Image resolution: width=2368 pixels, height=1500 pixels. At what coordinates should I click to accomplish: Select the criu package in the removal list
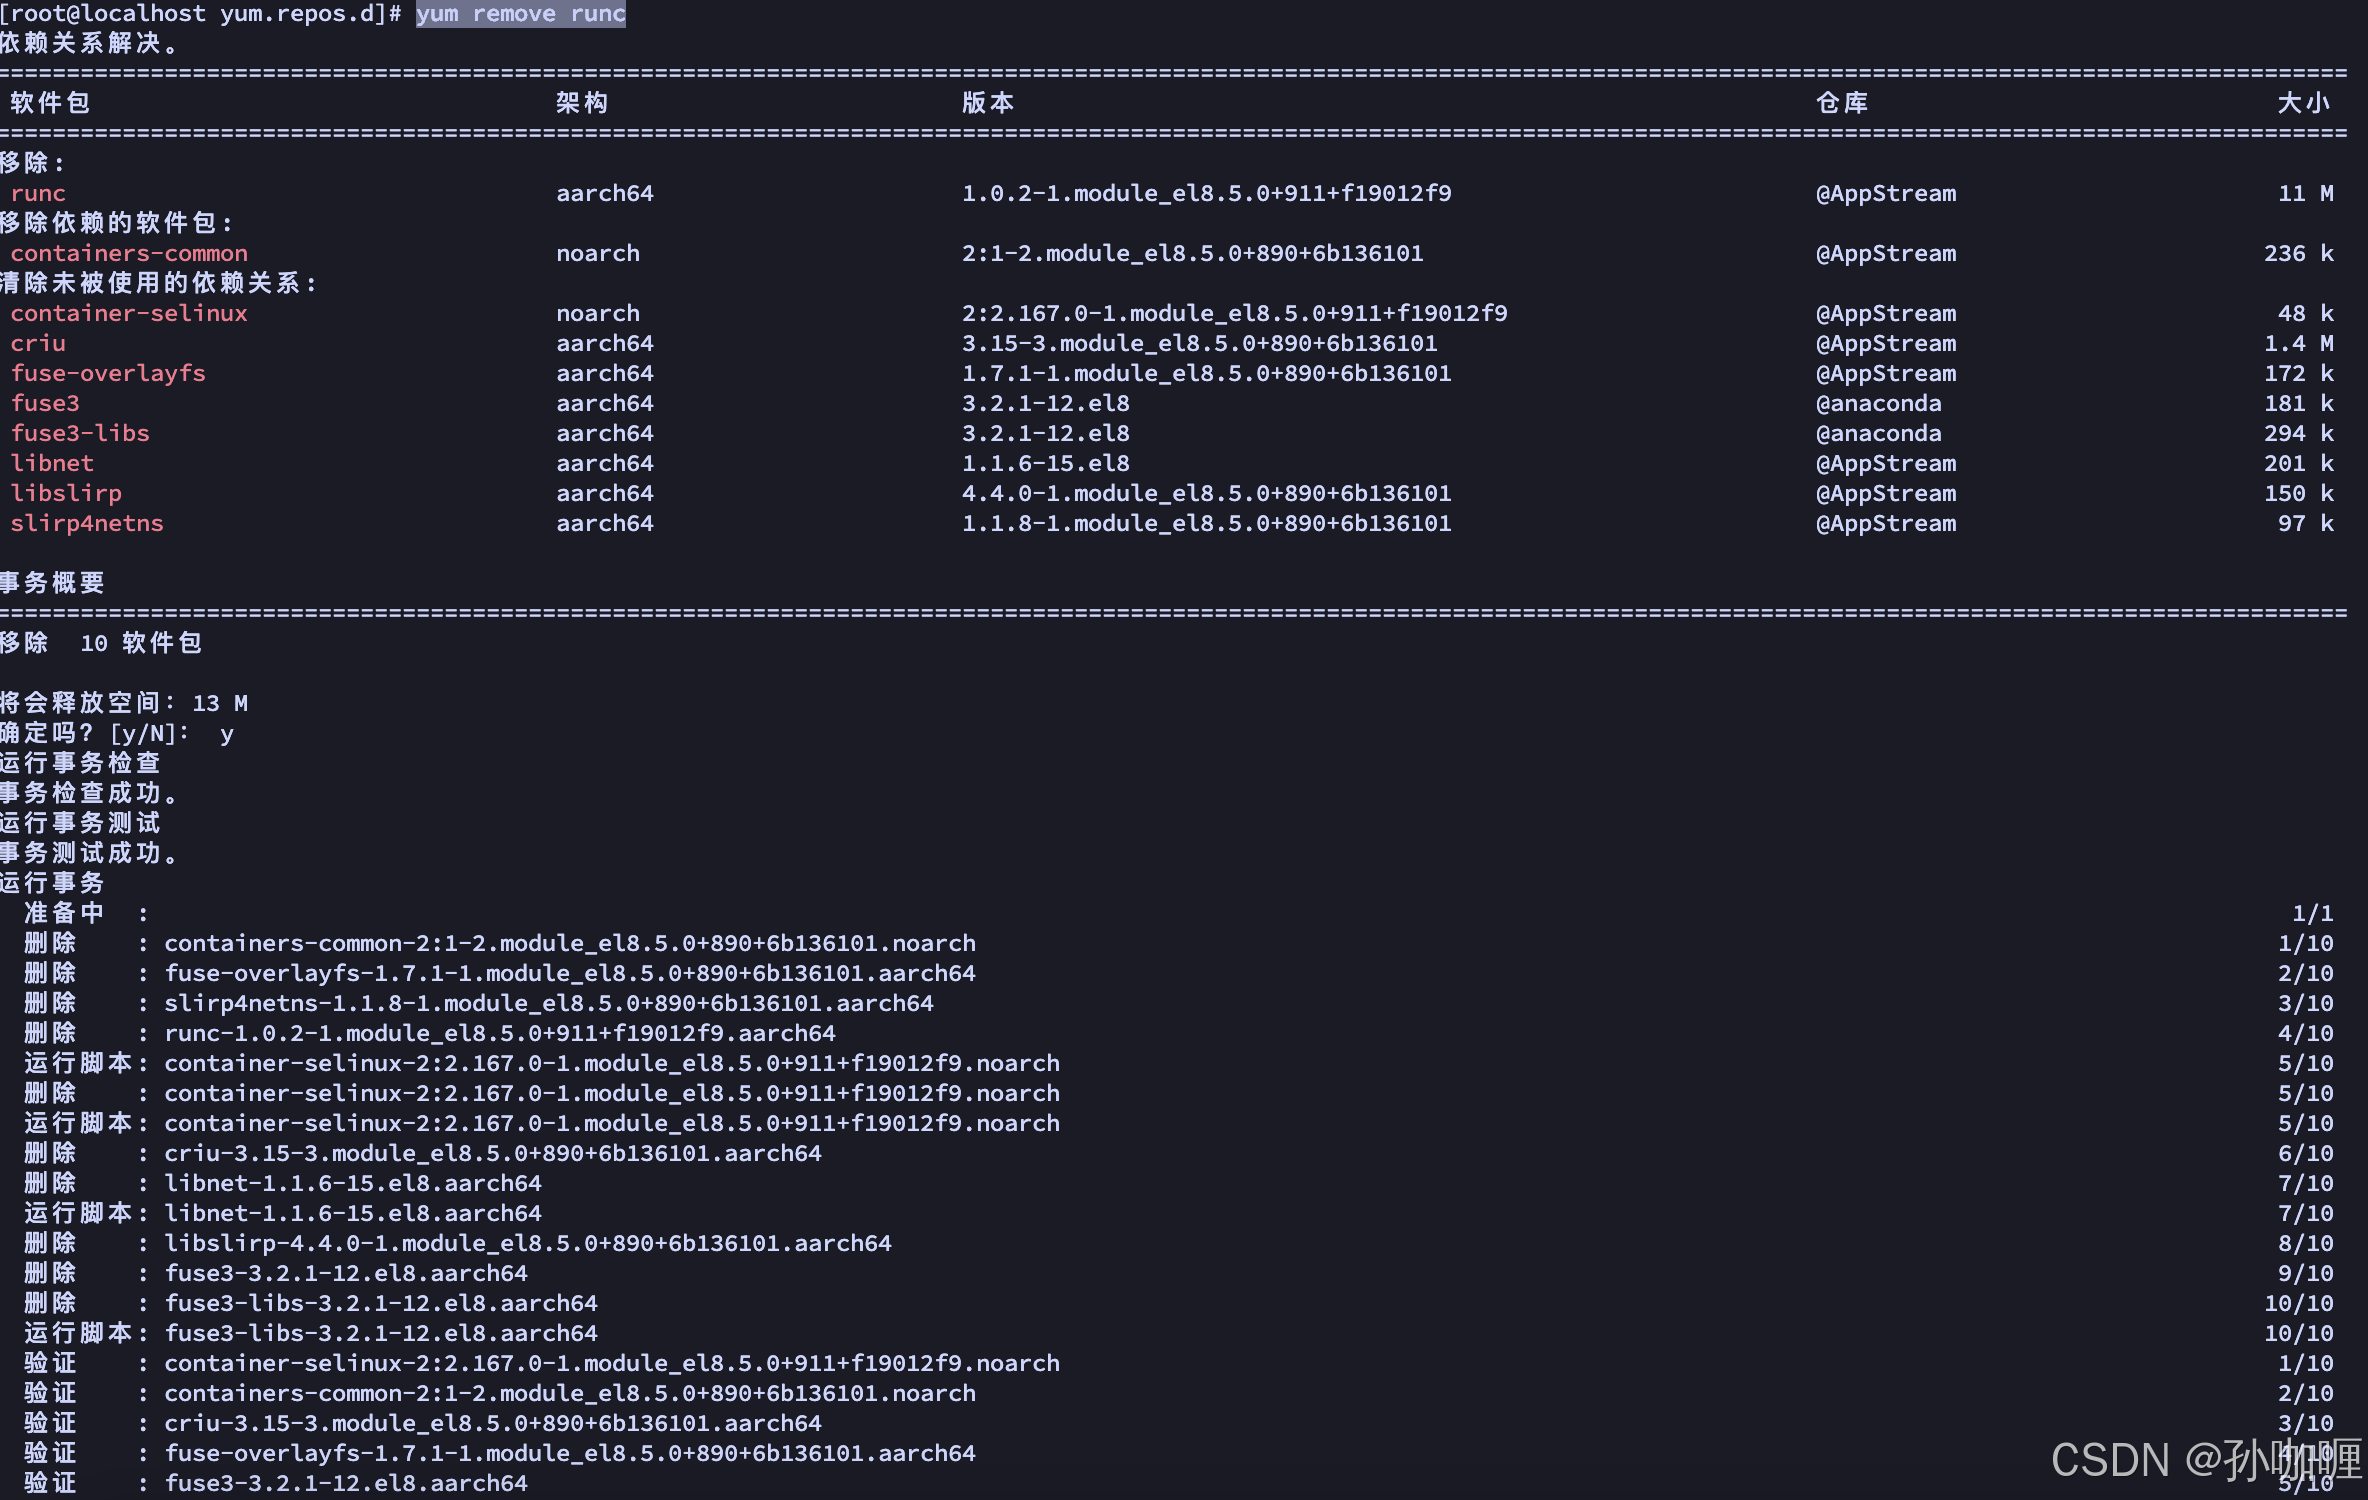pyautogui.click(x=38, y=343)
